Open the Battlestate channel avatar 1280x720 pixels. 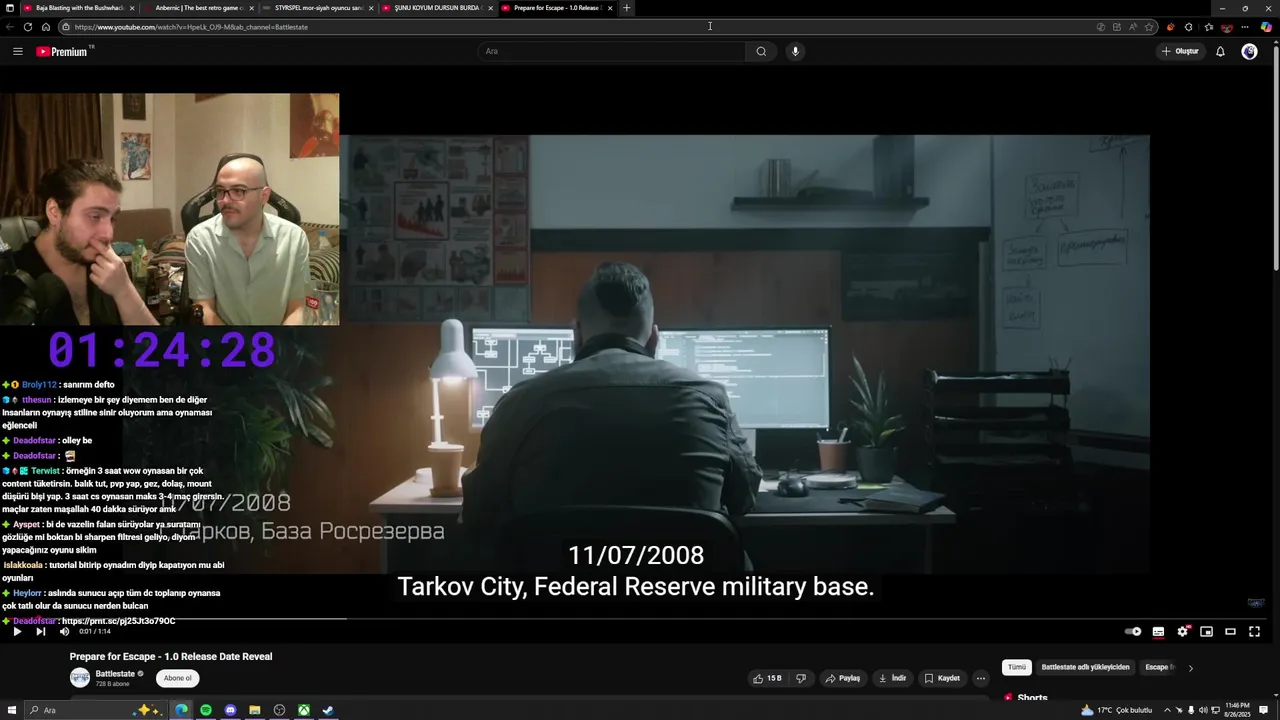[x=80, y=678]
